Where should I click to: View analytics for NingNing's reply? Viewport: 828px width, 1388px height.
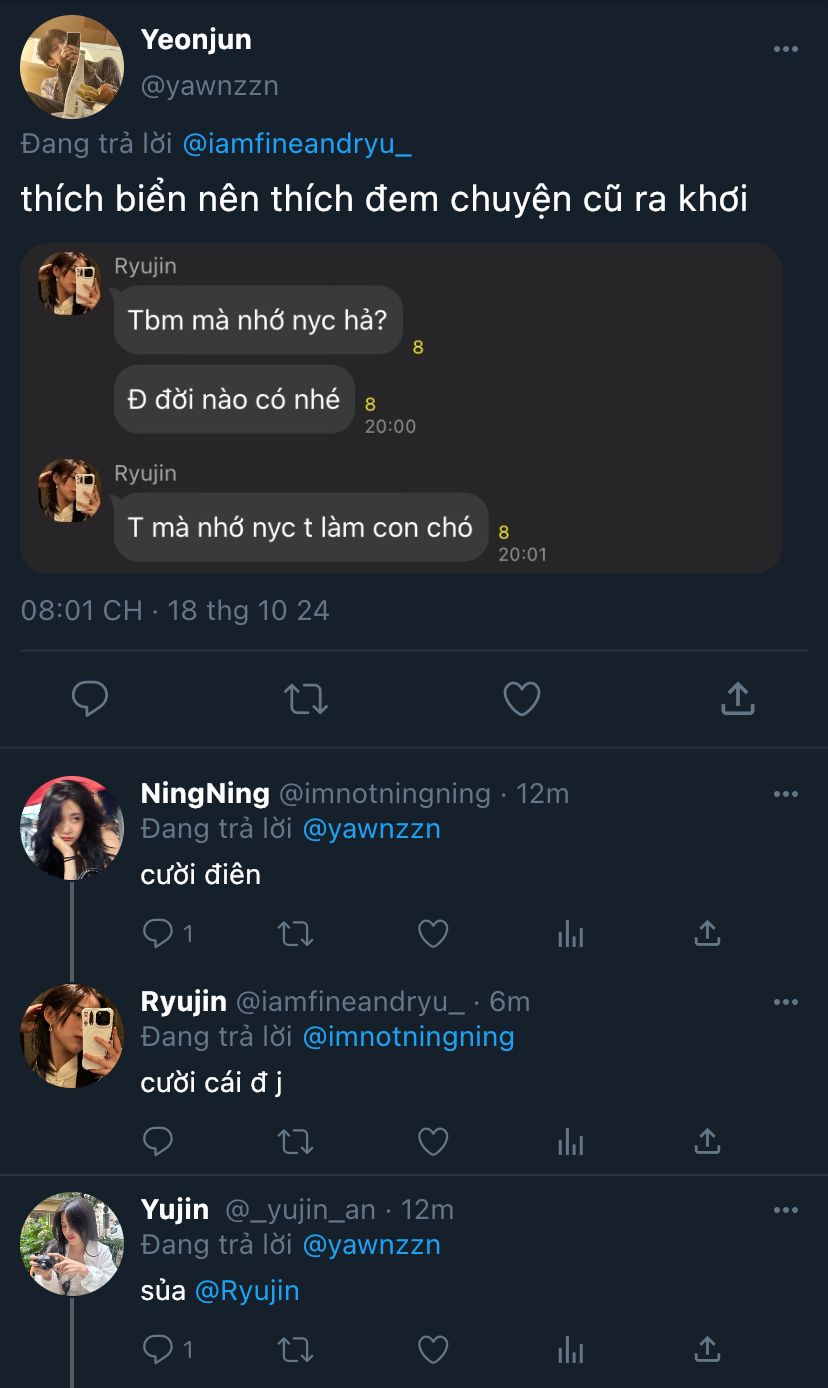click(570, 934)
